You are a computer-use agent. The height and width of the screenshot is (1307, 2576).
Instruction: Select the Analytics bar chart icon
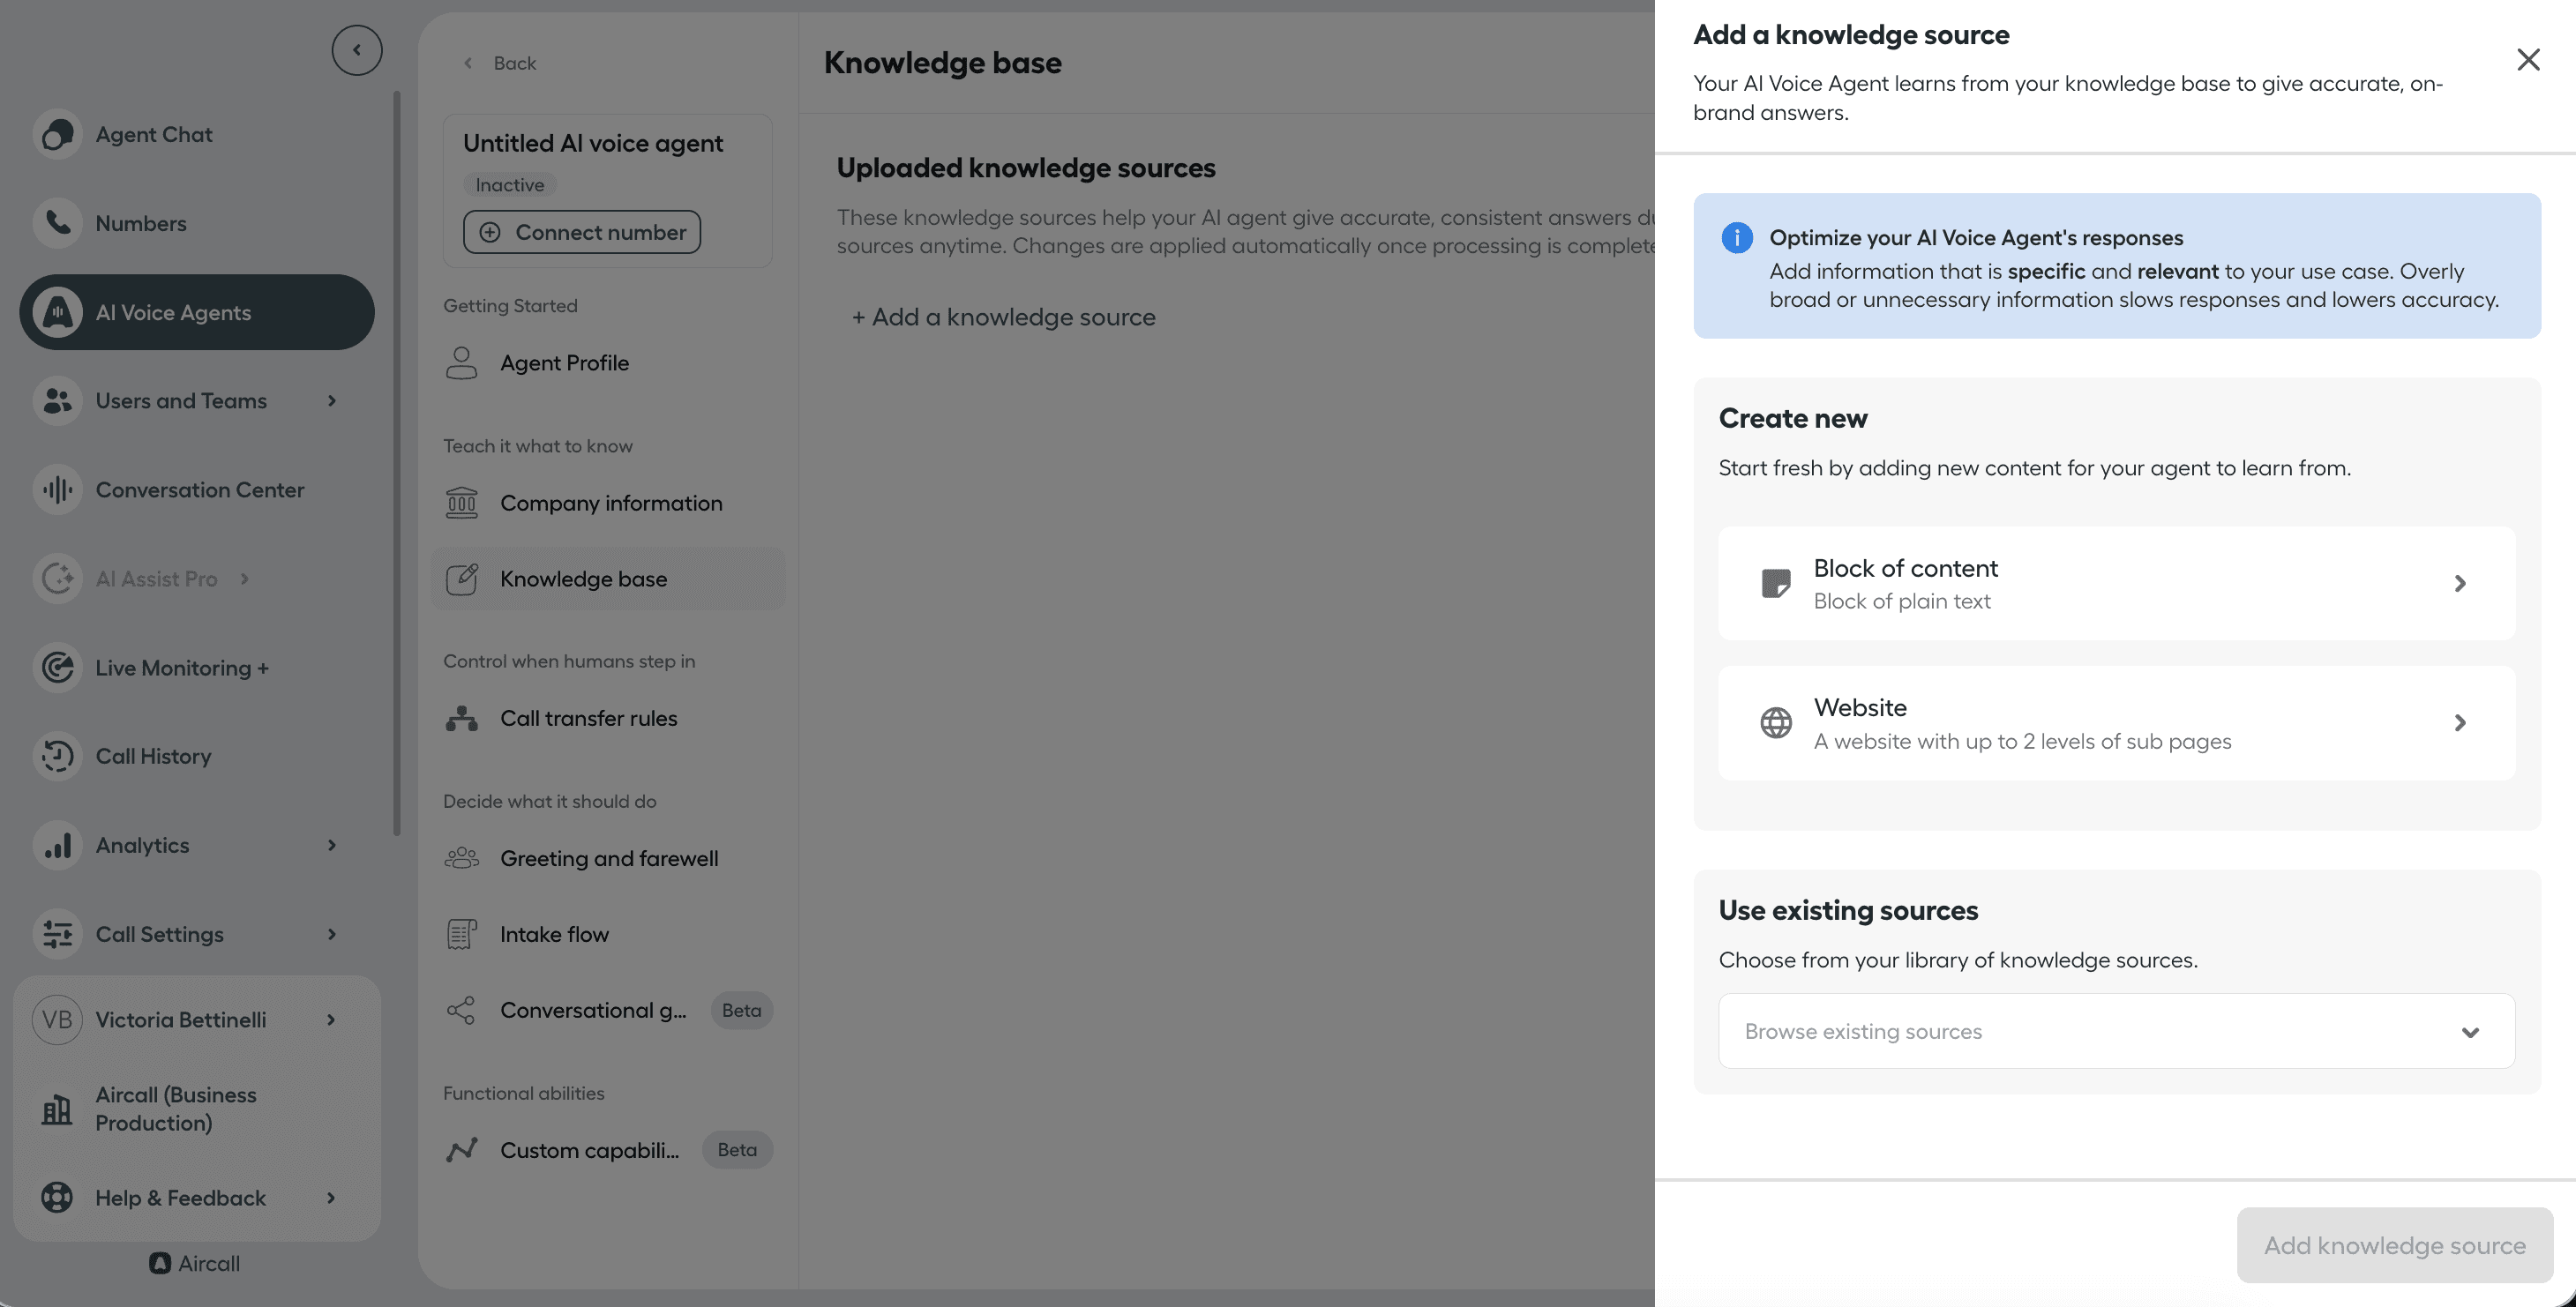[57, 845]
